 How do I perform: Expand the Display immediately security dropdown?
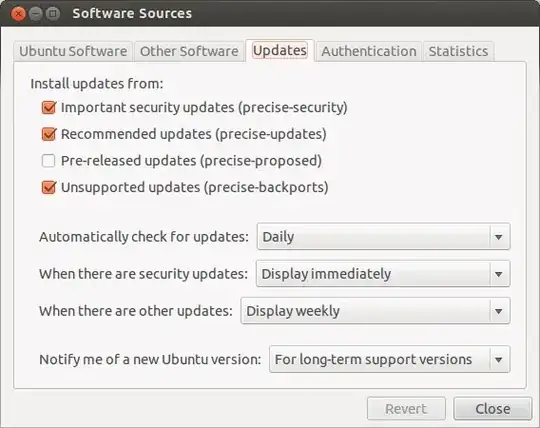(x=383, y=274)
